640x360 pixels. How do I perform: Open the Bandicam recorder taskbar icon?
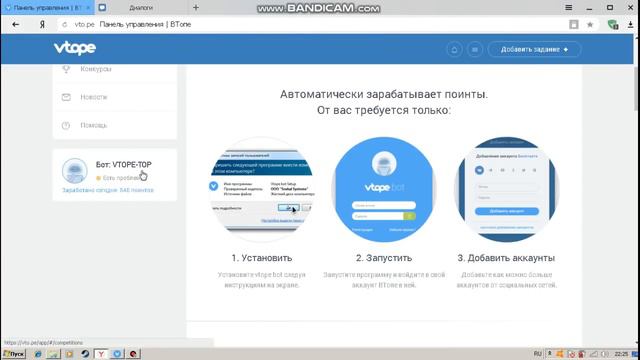[x=133, y=354]
